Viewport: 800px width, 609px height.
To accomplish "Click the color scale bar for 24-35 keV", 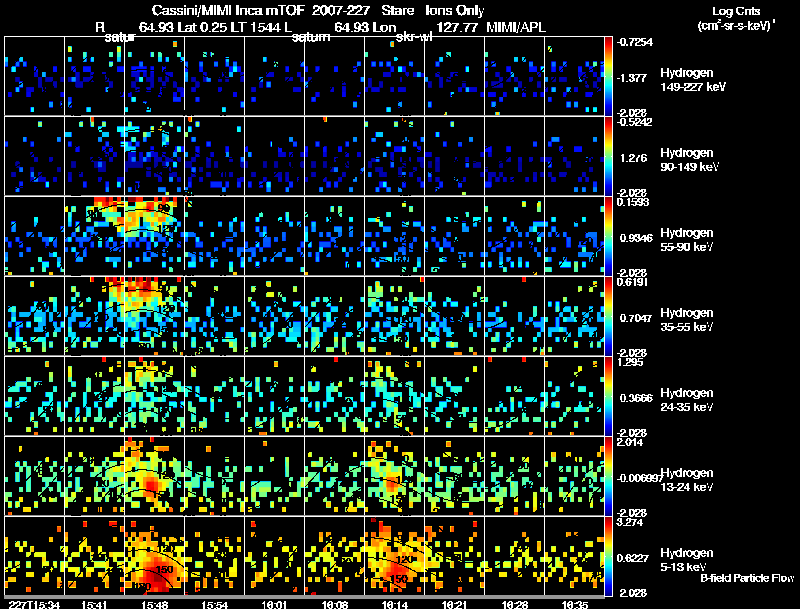I will coord(608,396).
